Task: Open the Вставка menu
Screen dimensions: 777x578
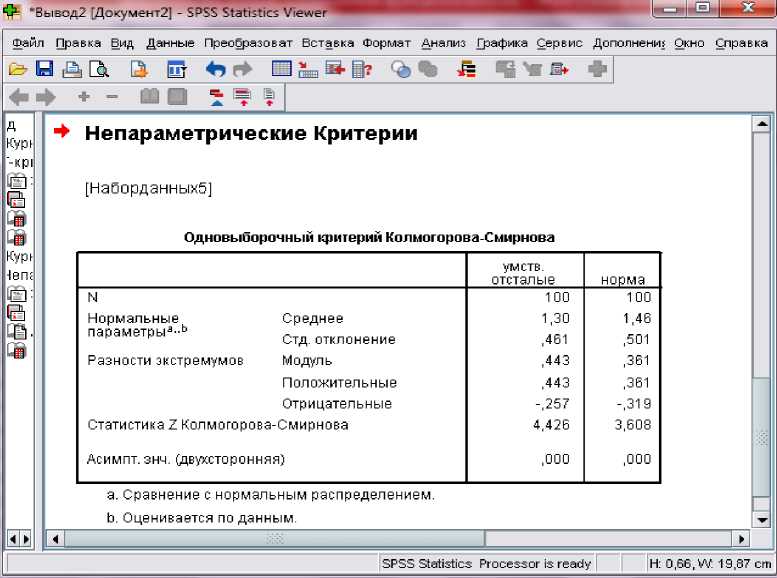Action: coord(328,44)
